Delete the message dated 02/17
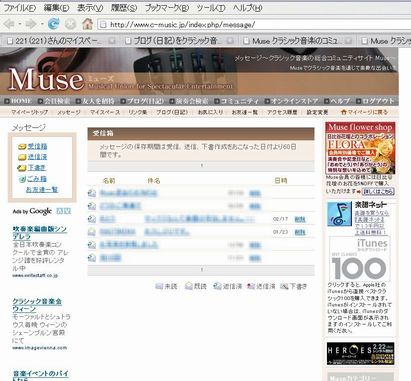 coord(300,219)
